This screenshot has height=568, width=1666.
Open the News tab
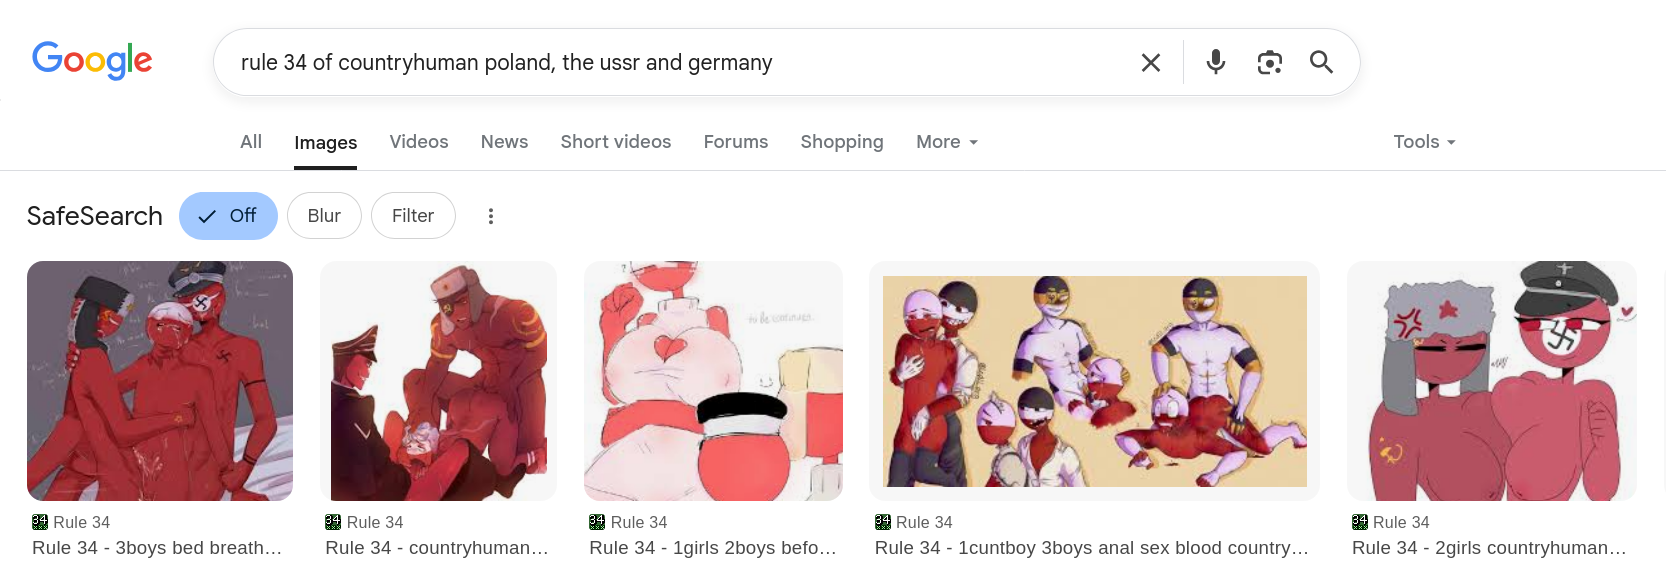(504, 142)
